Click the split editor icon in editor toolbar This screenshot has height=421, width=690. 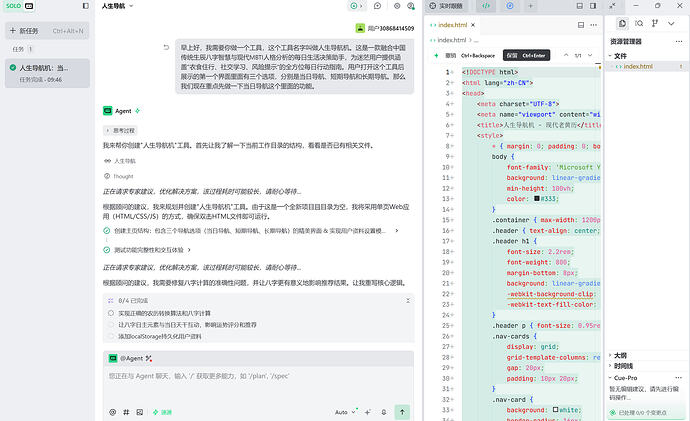581,25
